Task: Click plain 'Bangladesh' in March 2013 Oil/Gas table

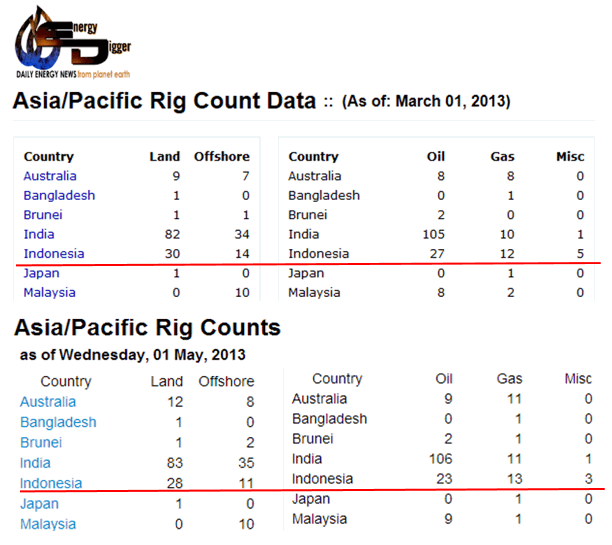Action: click(x=324, y=196)
